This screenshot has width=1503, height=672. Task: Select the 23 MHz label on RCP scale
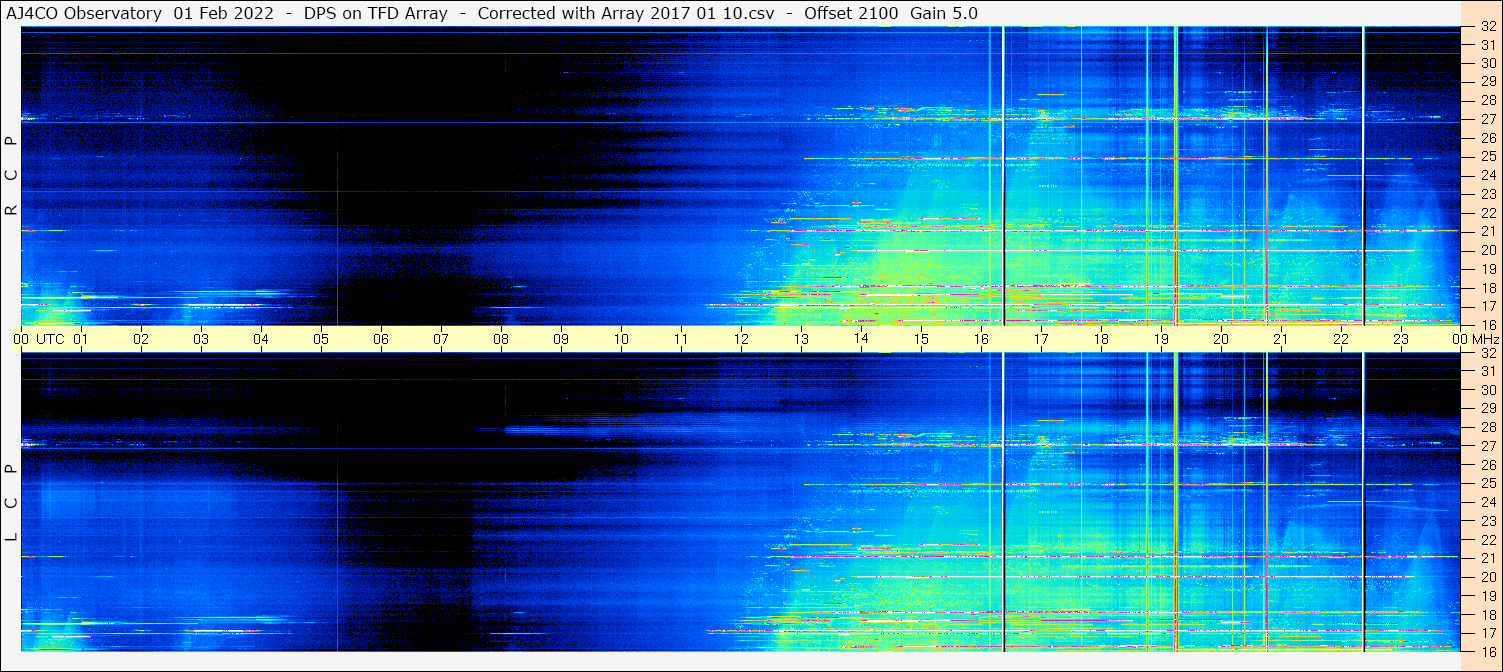click(1487, 195)
